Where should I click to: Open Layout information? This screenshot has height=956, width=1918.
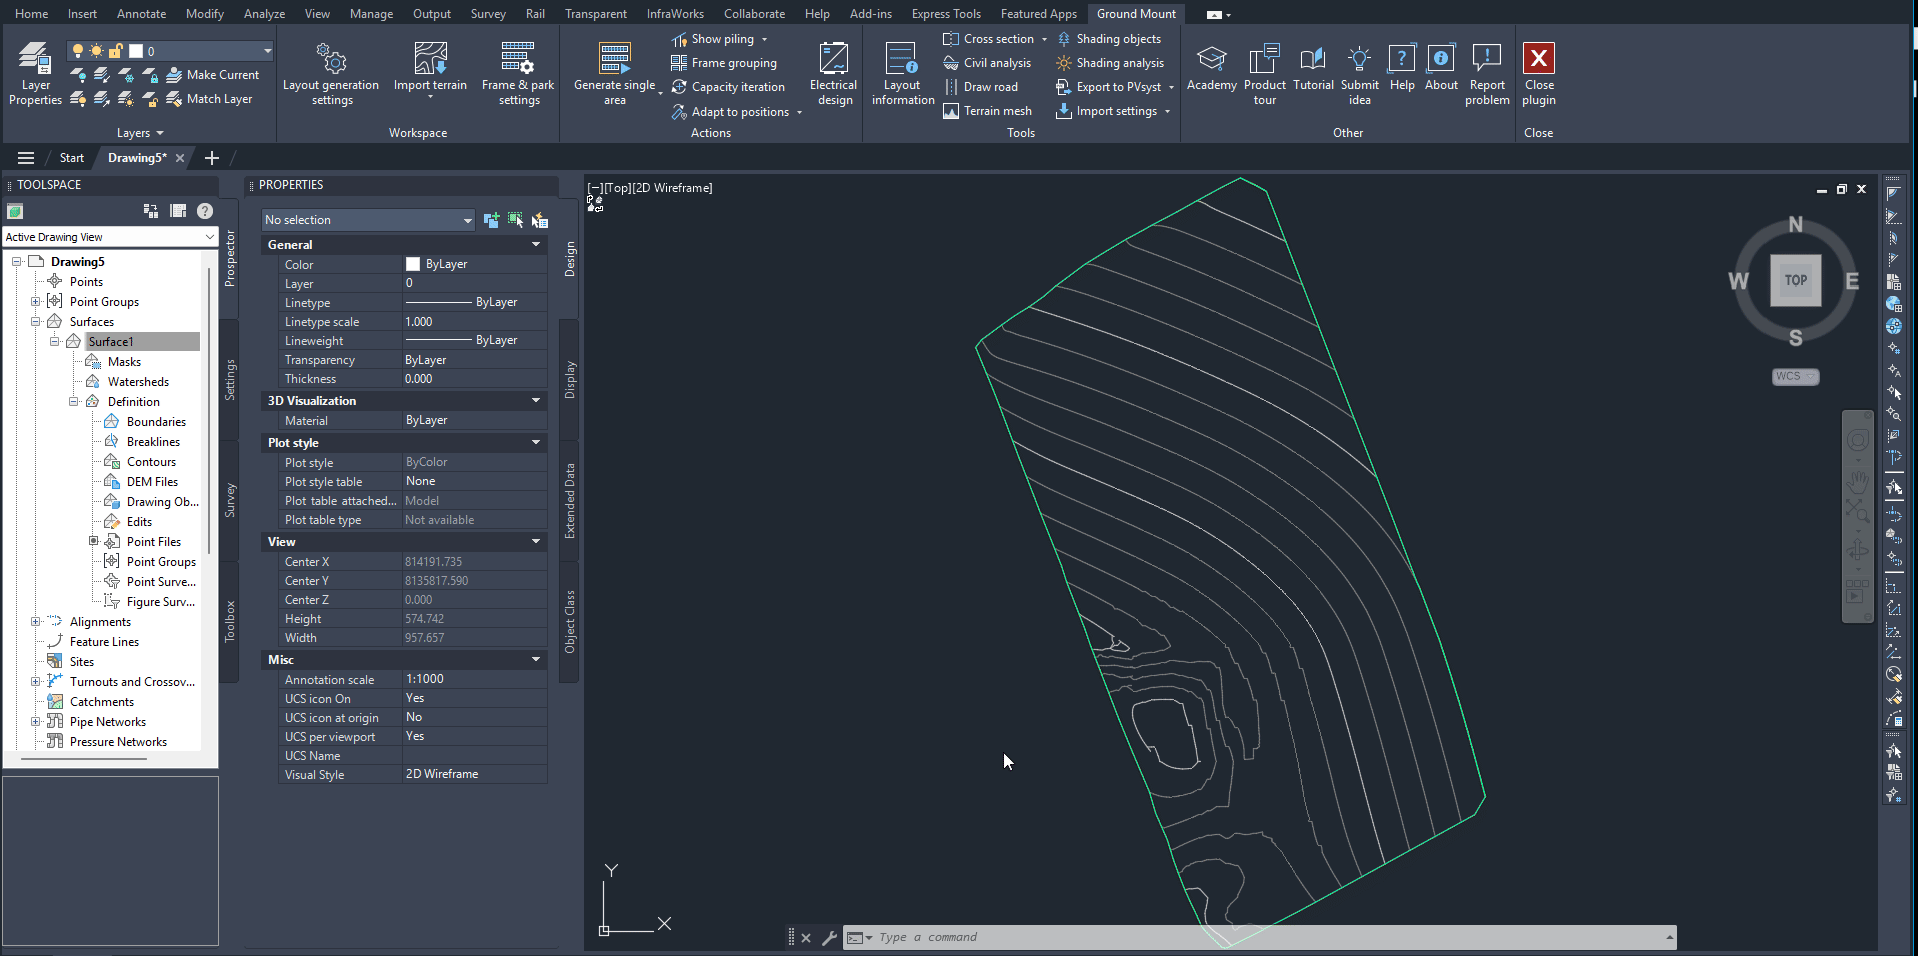pyautogui.click(x=902, y=73)
